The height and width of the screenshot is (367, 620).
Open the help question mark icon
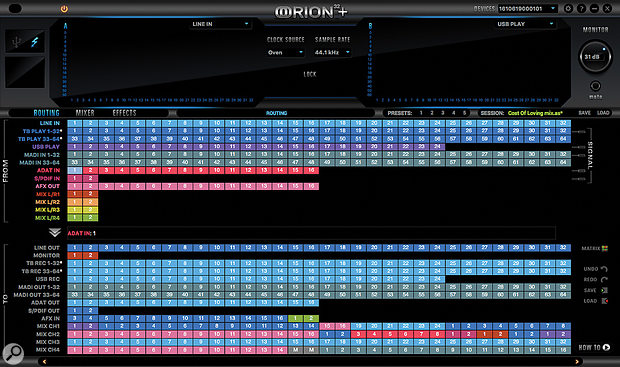581,8
